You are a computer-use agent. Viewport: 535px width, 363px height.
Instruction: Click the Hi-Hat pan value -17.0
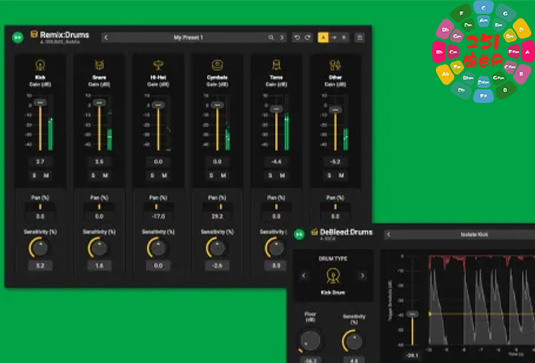click(158, 216)
